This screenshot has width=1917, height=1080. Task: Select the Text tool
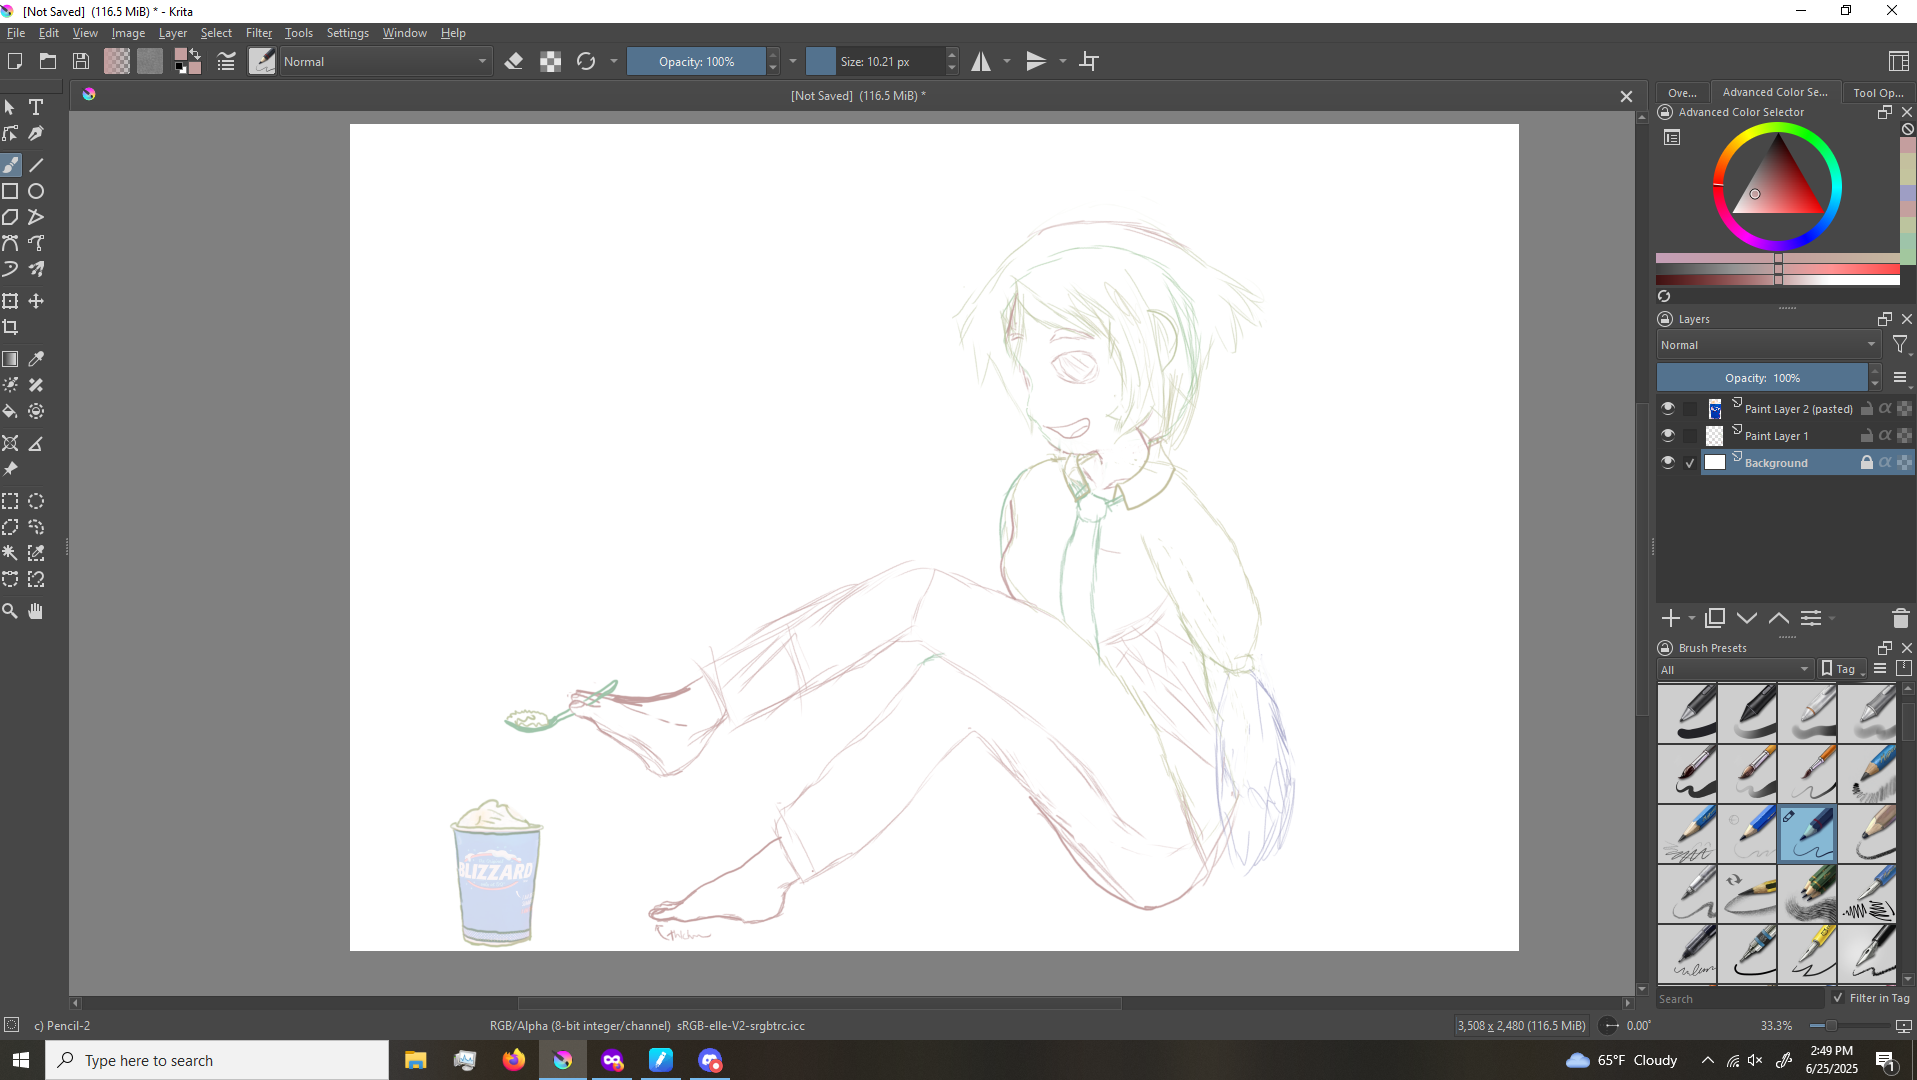click(x=36, y=107)
